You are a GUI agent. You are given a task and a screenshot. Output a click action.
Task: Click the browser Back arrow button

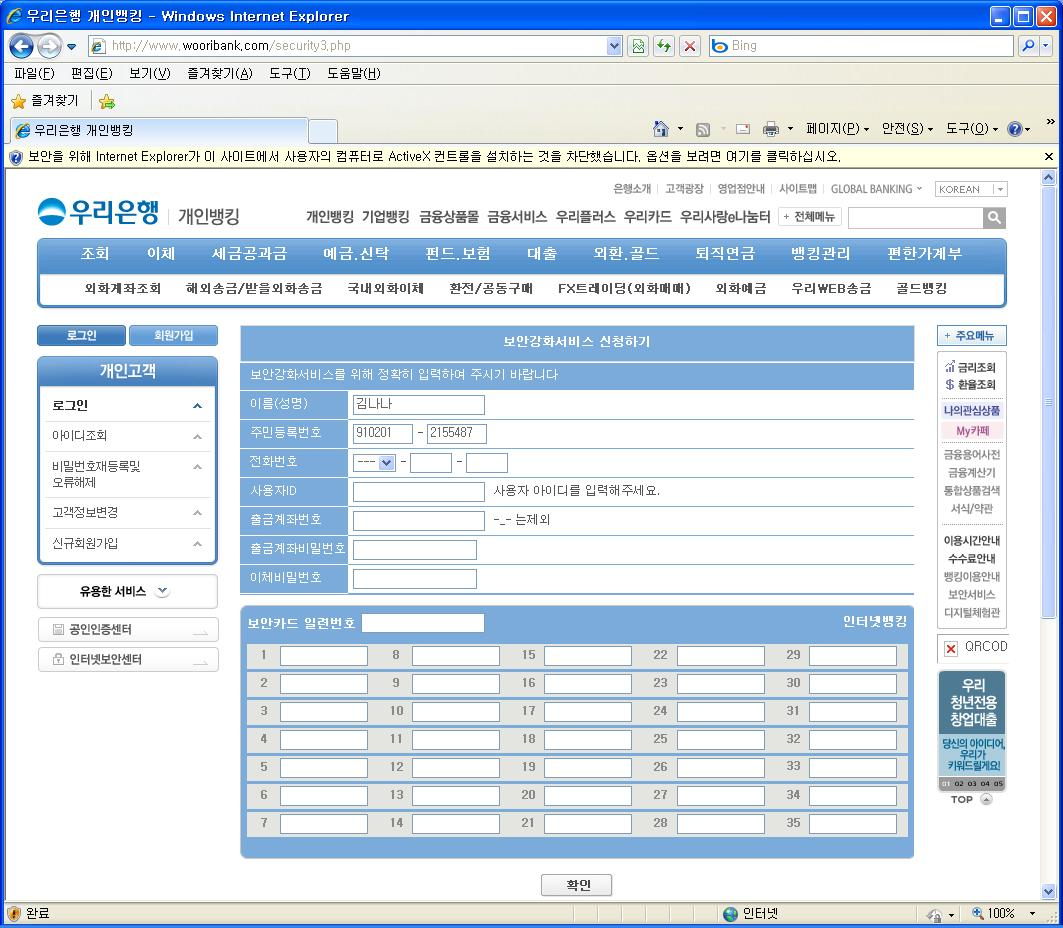tap(21, 45)
